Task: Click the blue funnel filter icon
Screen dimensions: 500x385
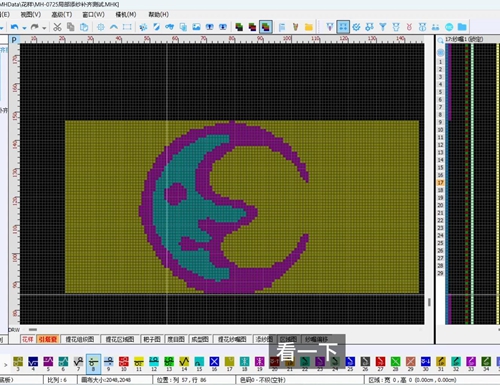Action: pos(383,27)
